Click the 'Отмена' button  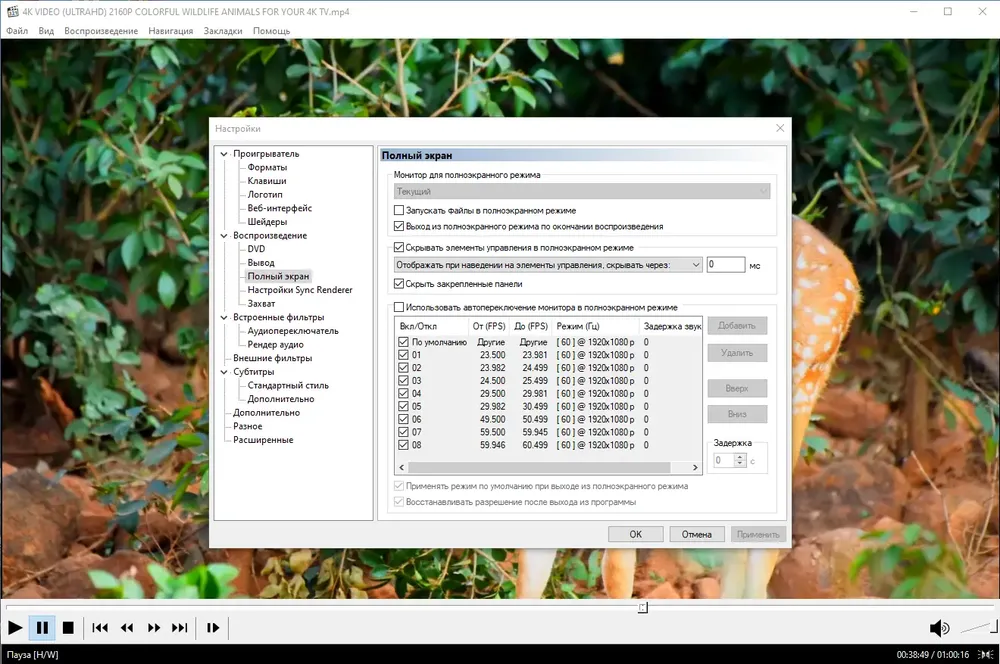696,535
